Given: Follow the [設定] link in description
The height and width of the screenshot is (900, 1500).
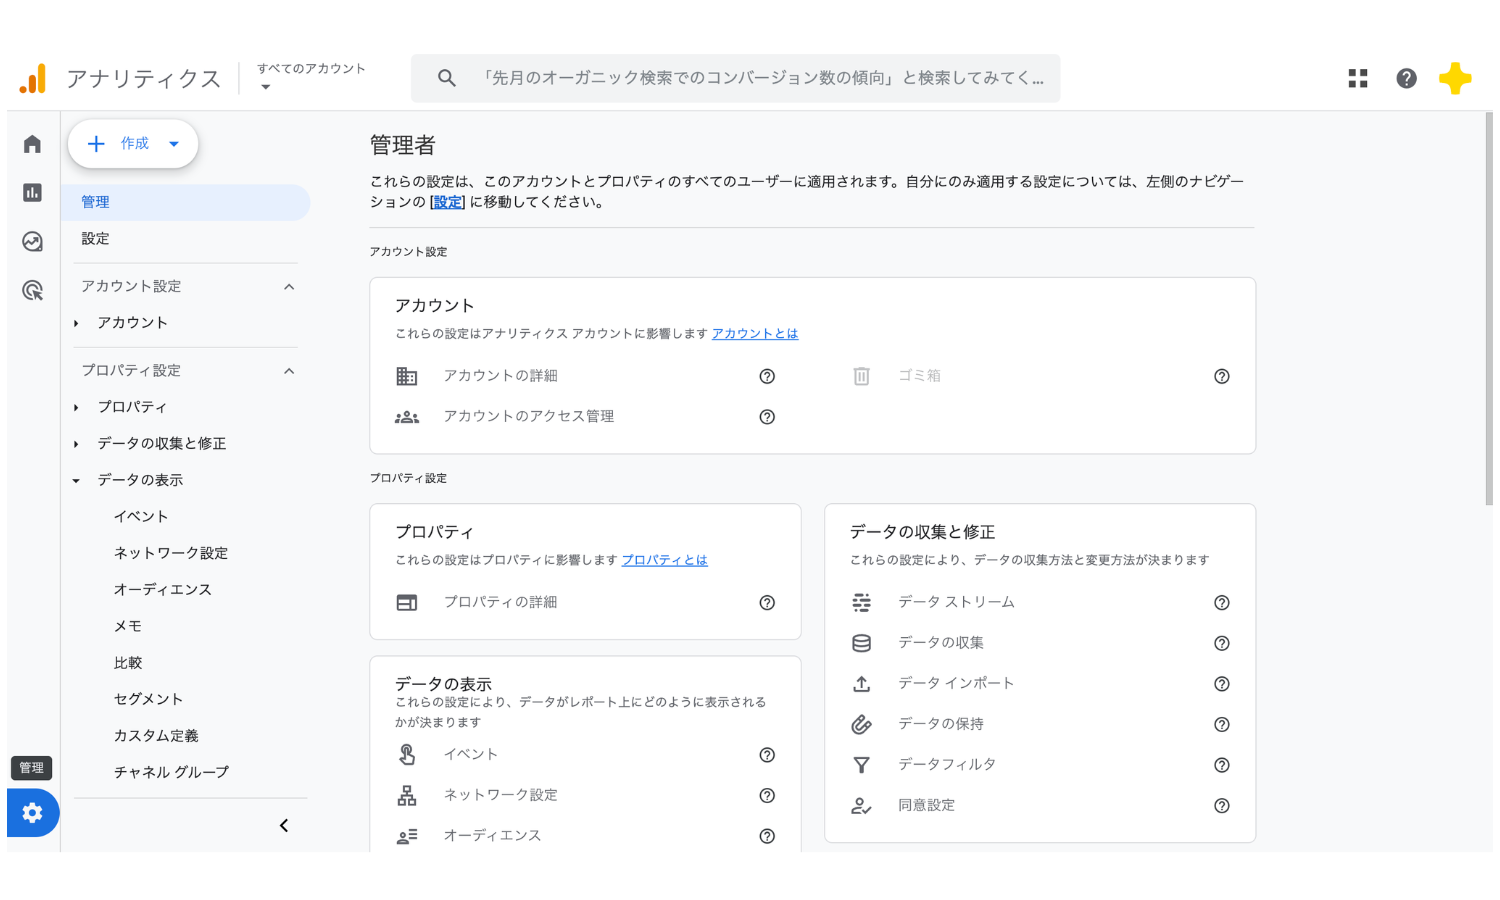Looking at the screenshot, I should 448,202.
